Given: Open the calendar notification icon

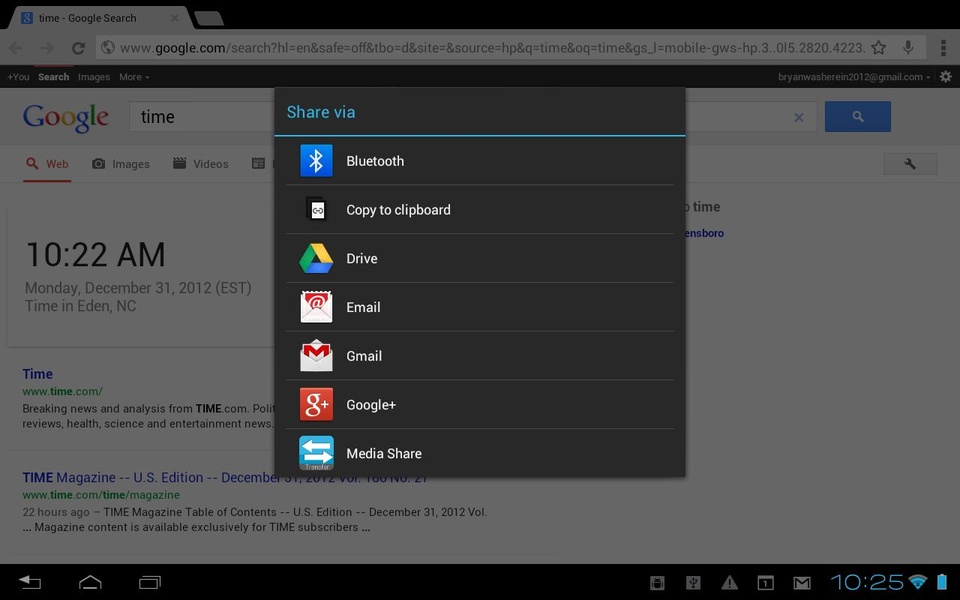Looking at the screenshot, I should tap(765, 583).
